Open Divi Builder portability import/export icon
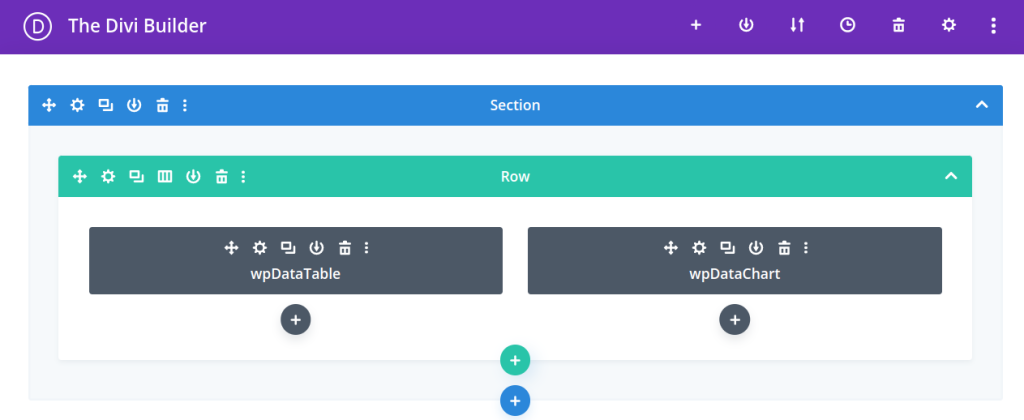Screen dimensions: 1024x420 [797, 25]
